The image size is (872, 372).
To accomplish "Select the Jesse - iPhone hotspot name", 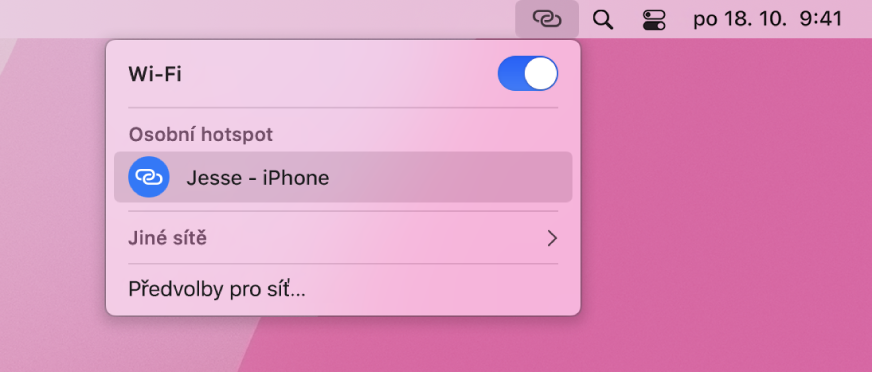I will point(257,178).
